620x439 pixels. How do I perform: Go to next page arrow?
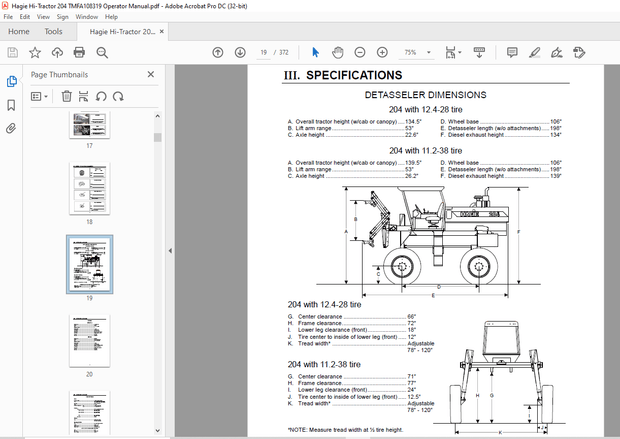[240, 52]
